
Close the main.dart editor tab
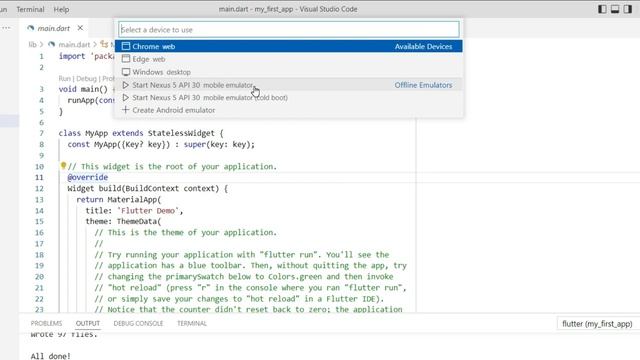pyautogui.click(x=80, y=28)
